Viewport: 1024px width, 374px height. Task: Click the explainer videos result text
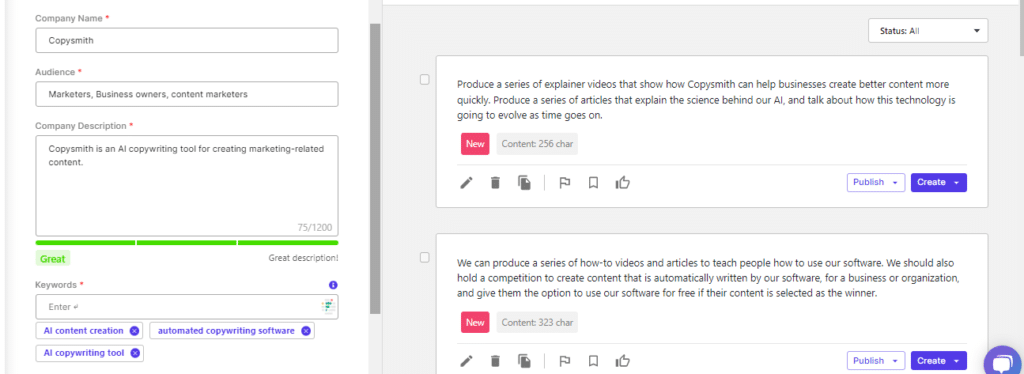(707, 100)
